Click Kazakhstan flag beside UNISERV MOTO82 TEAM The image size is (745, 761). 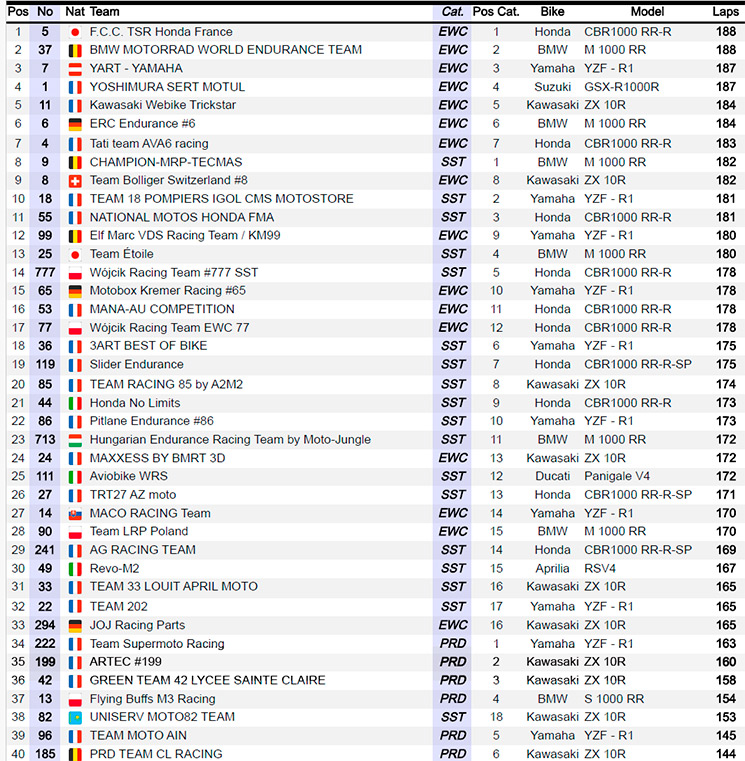tap(75, 718)
